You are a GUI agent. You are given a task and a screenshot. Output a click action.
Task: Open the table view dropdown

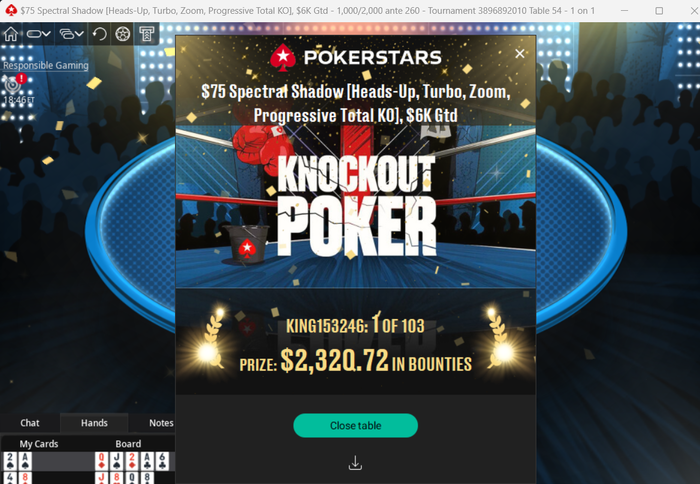pyautogui.click(x=38, y=34)
